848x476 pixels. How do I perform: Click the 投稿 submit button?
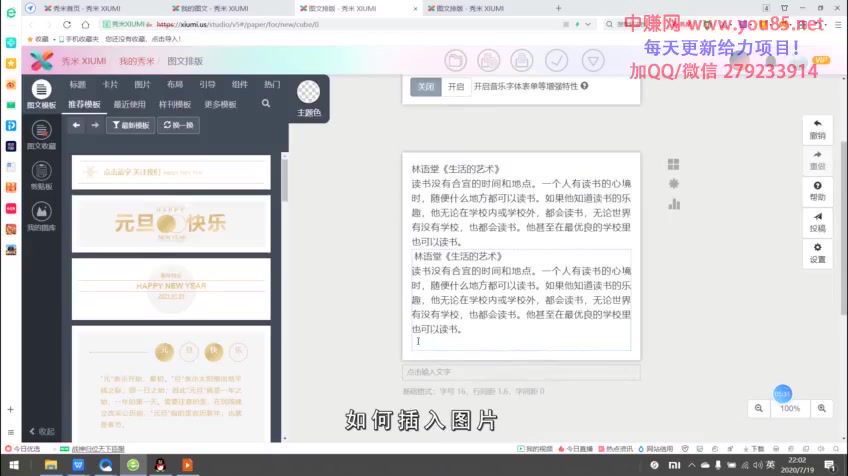[x=818, y=222]
